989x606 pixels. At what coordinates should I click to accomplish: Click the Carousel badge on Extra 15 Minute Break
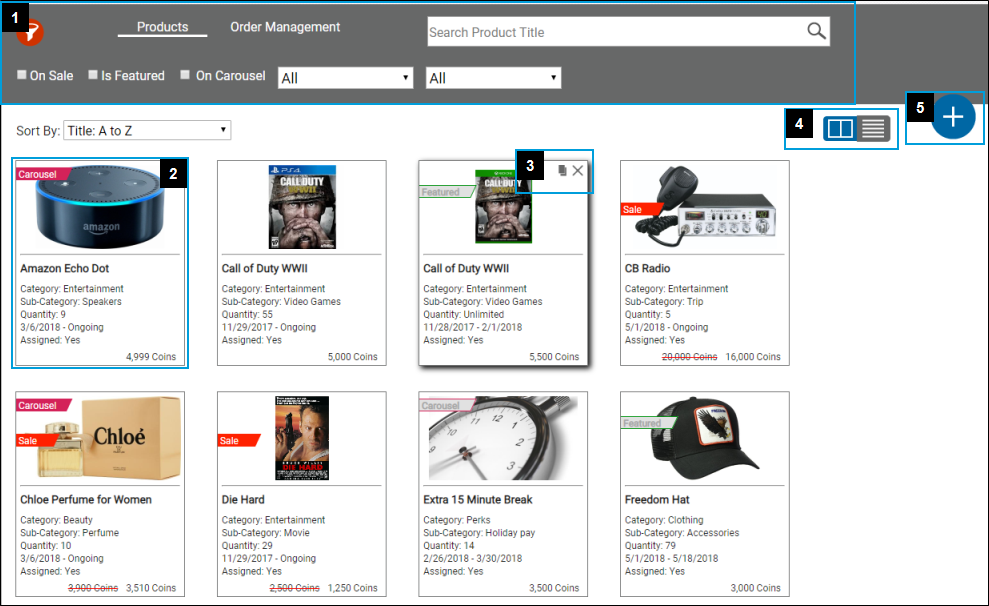click(445, 405)
